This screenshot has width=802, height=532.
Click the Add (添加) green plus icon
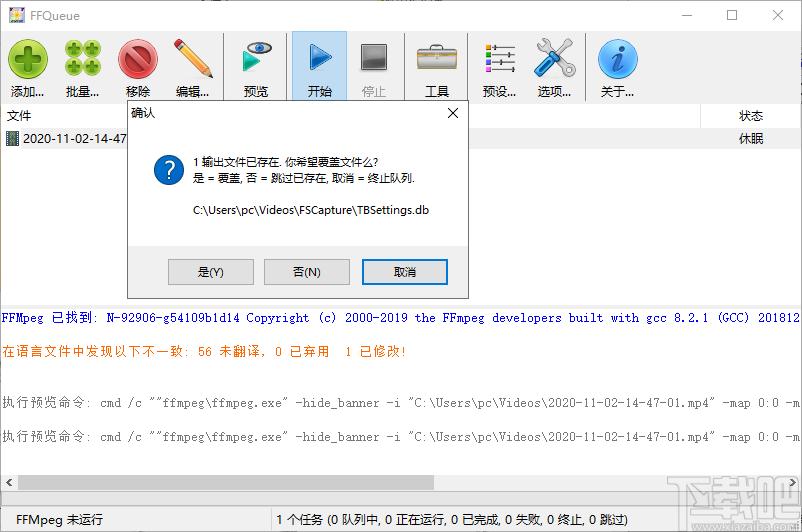click(x=28, y=59)
